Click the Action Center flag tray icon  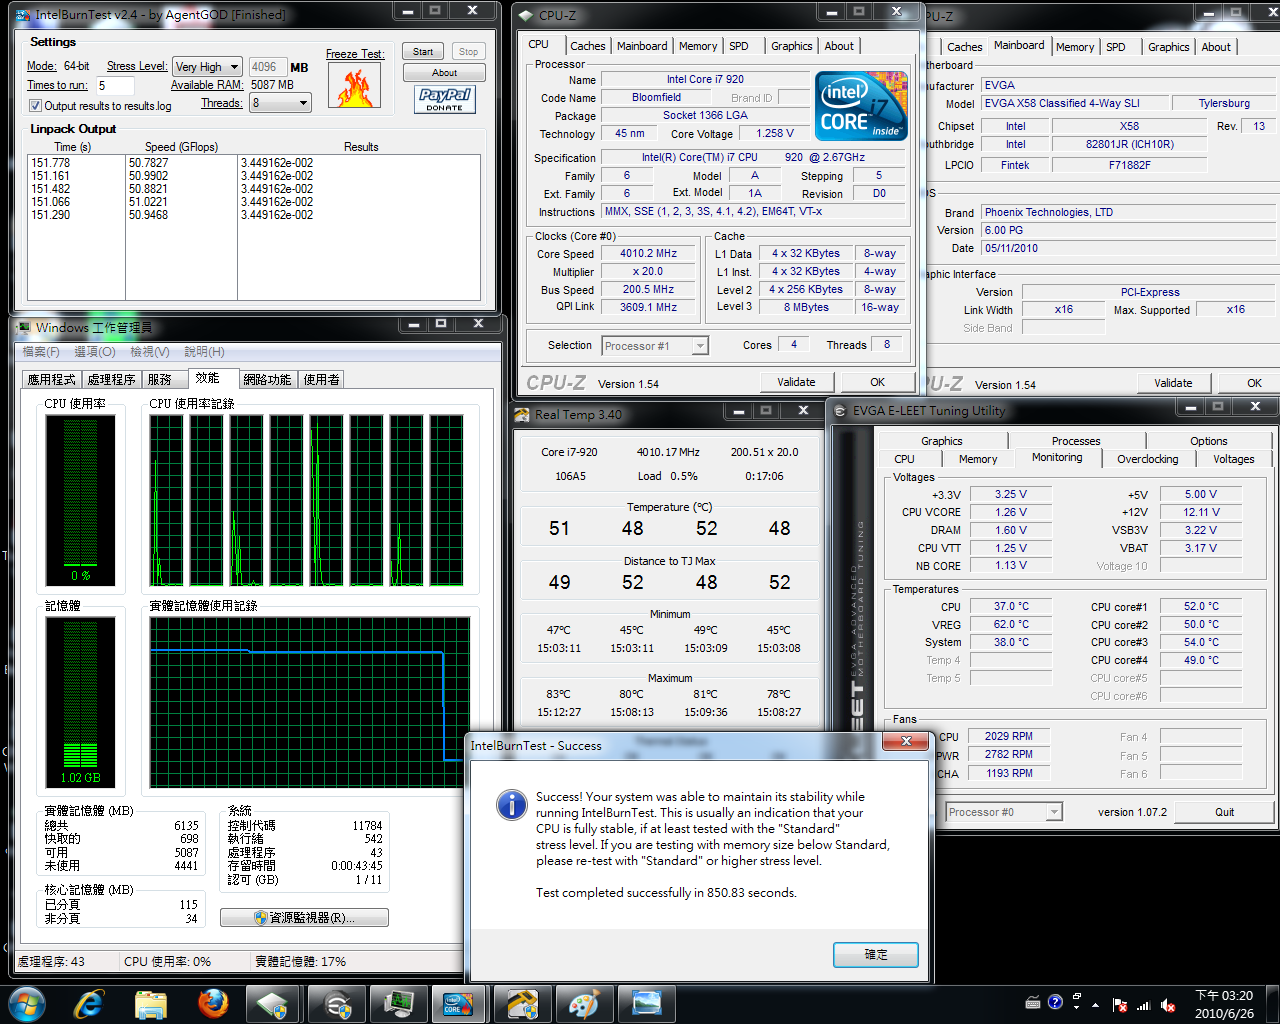coord(1120,1006)
